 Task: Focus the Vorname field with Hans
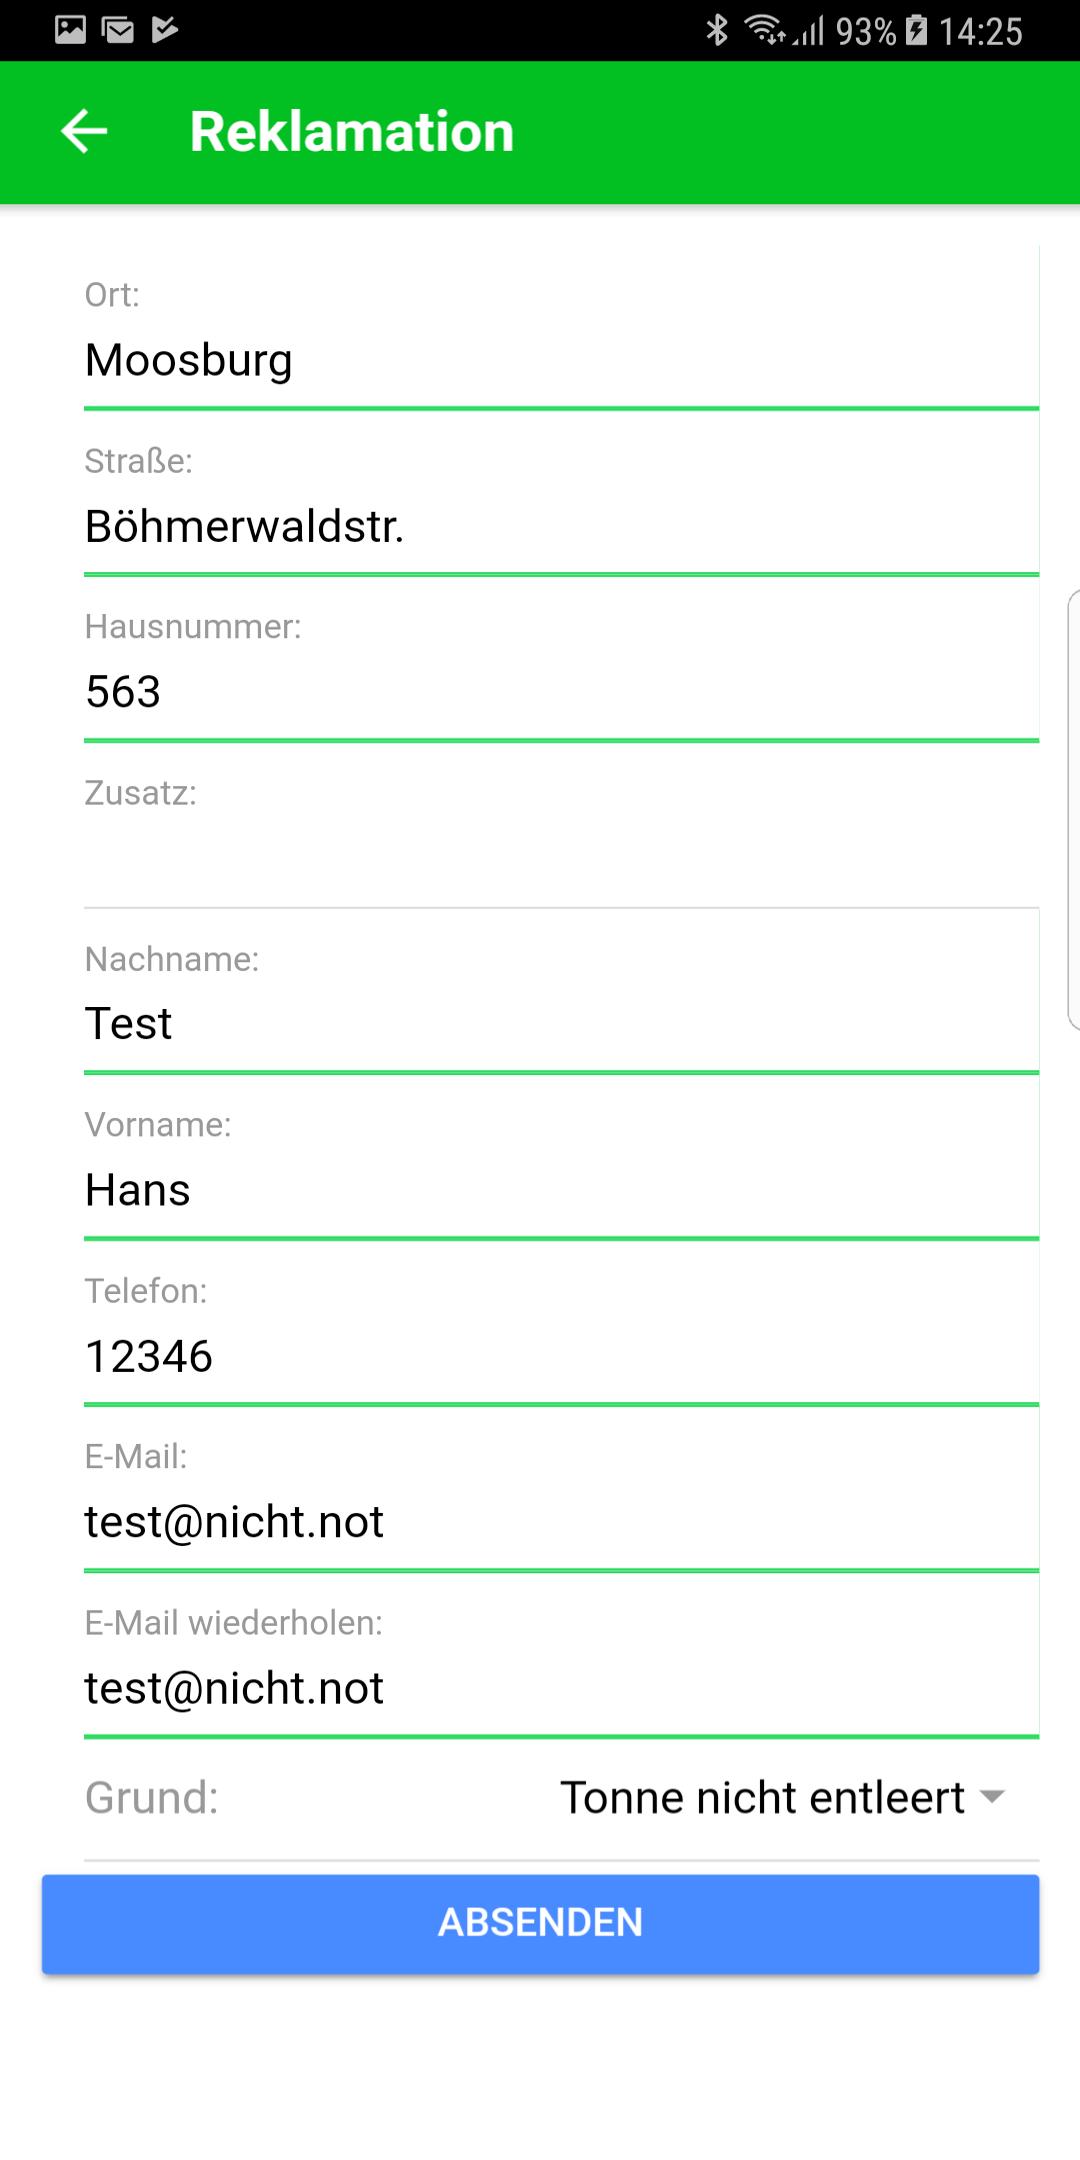(560, 1190)
